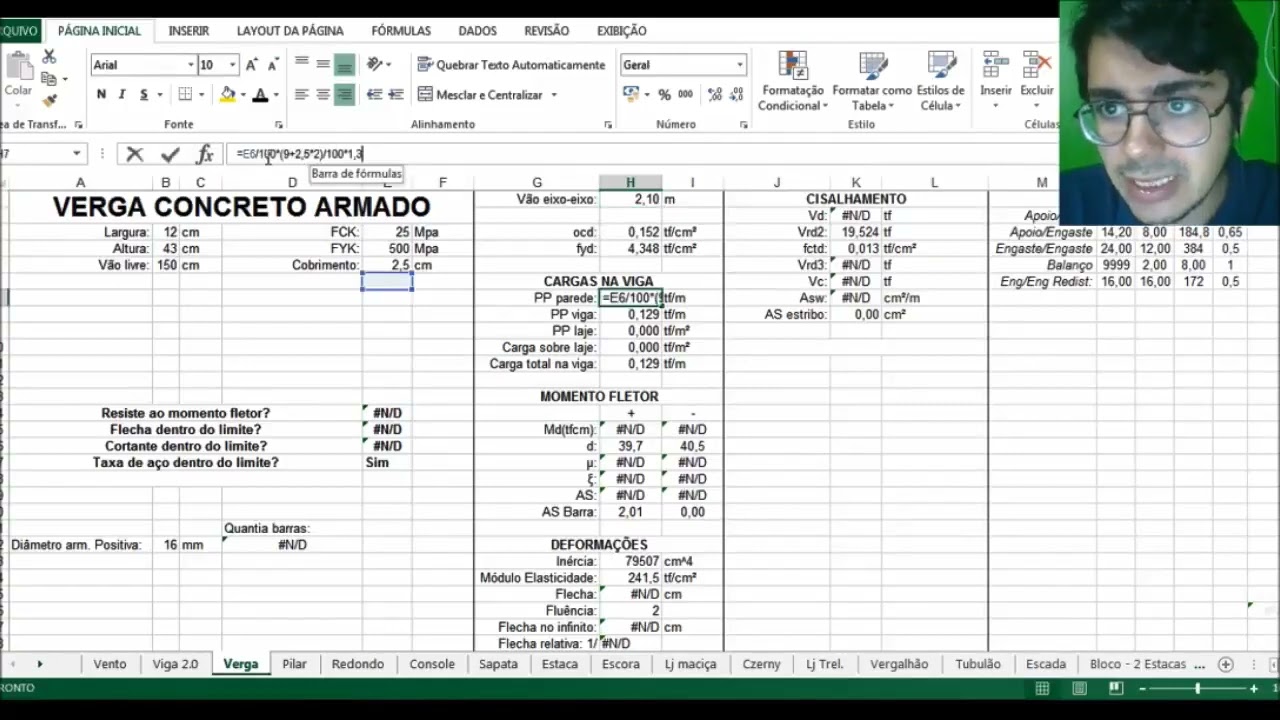
Task: Apply percent style format
Action: [664, 95]
